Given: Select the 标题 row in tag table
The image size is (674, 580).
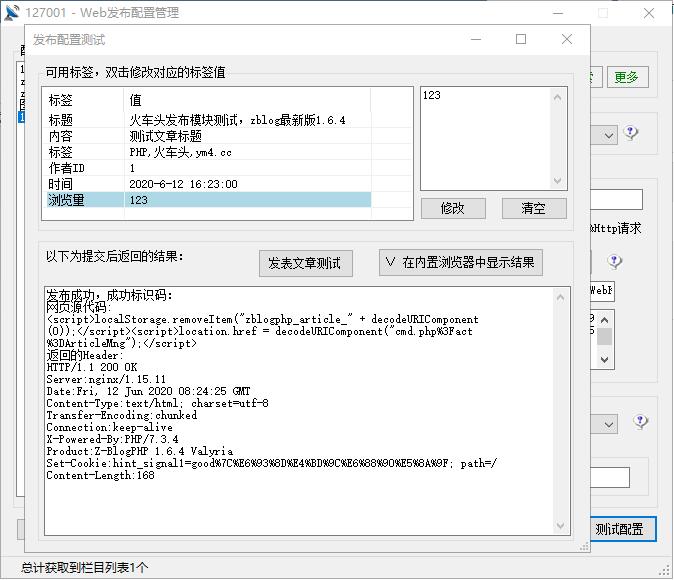Looking at the screenshot, I should pos(206,120).
